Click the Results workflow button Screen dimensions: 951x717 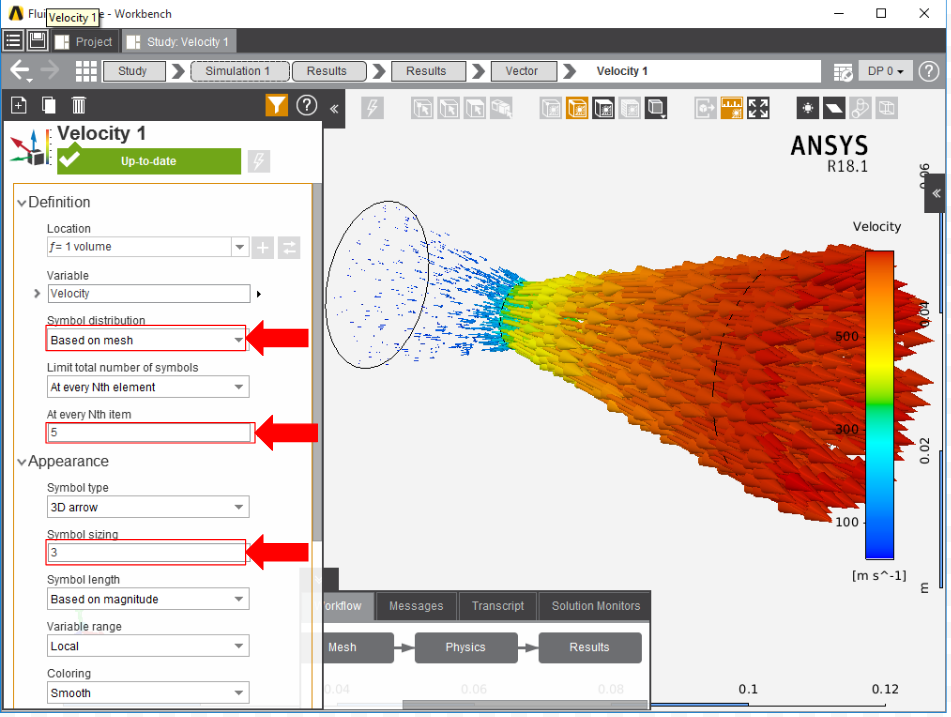click(590, 647)
